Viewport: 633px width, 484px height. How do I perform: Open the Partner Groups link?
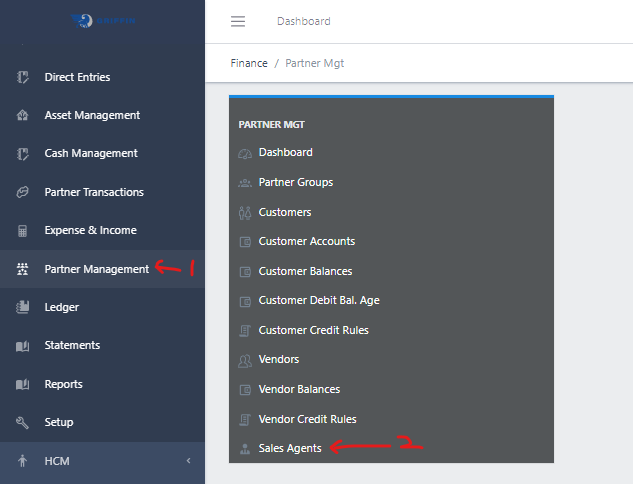(x=296, y=182)
